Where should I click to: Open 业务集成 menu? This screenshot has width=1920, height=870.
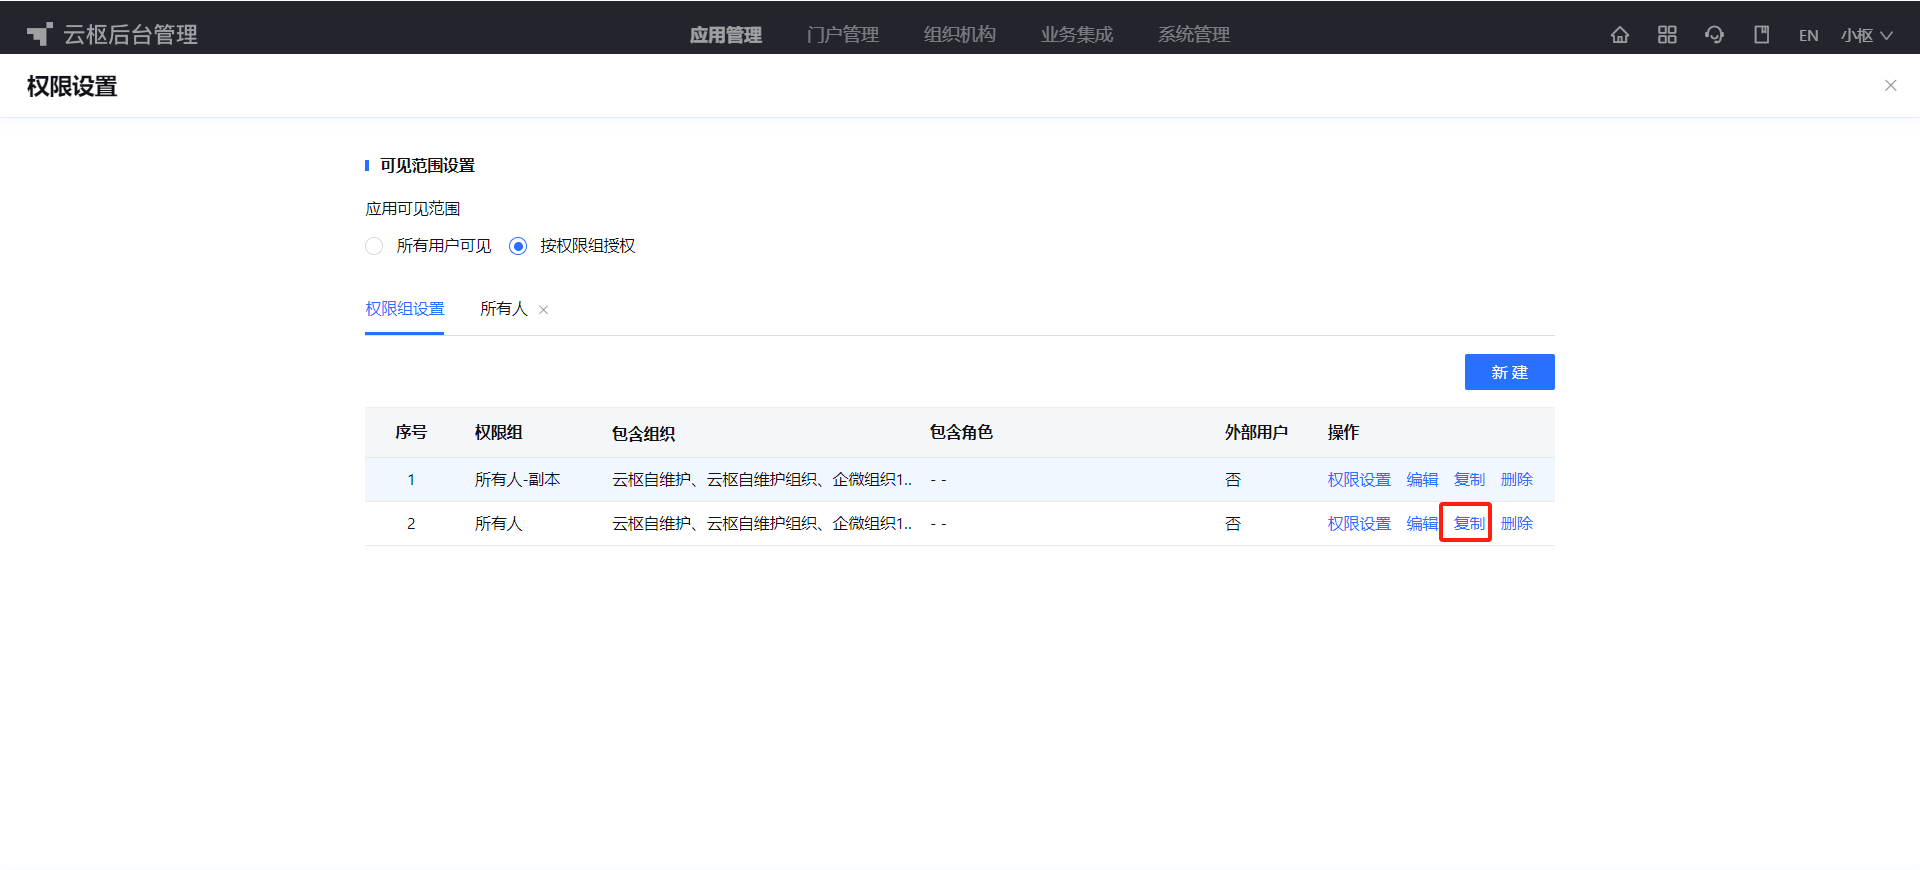[1077, 35]
